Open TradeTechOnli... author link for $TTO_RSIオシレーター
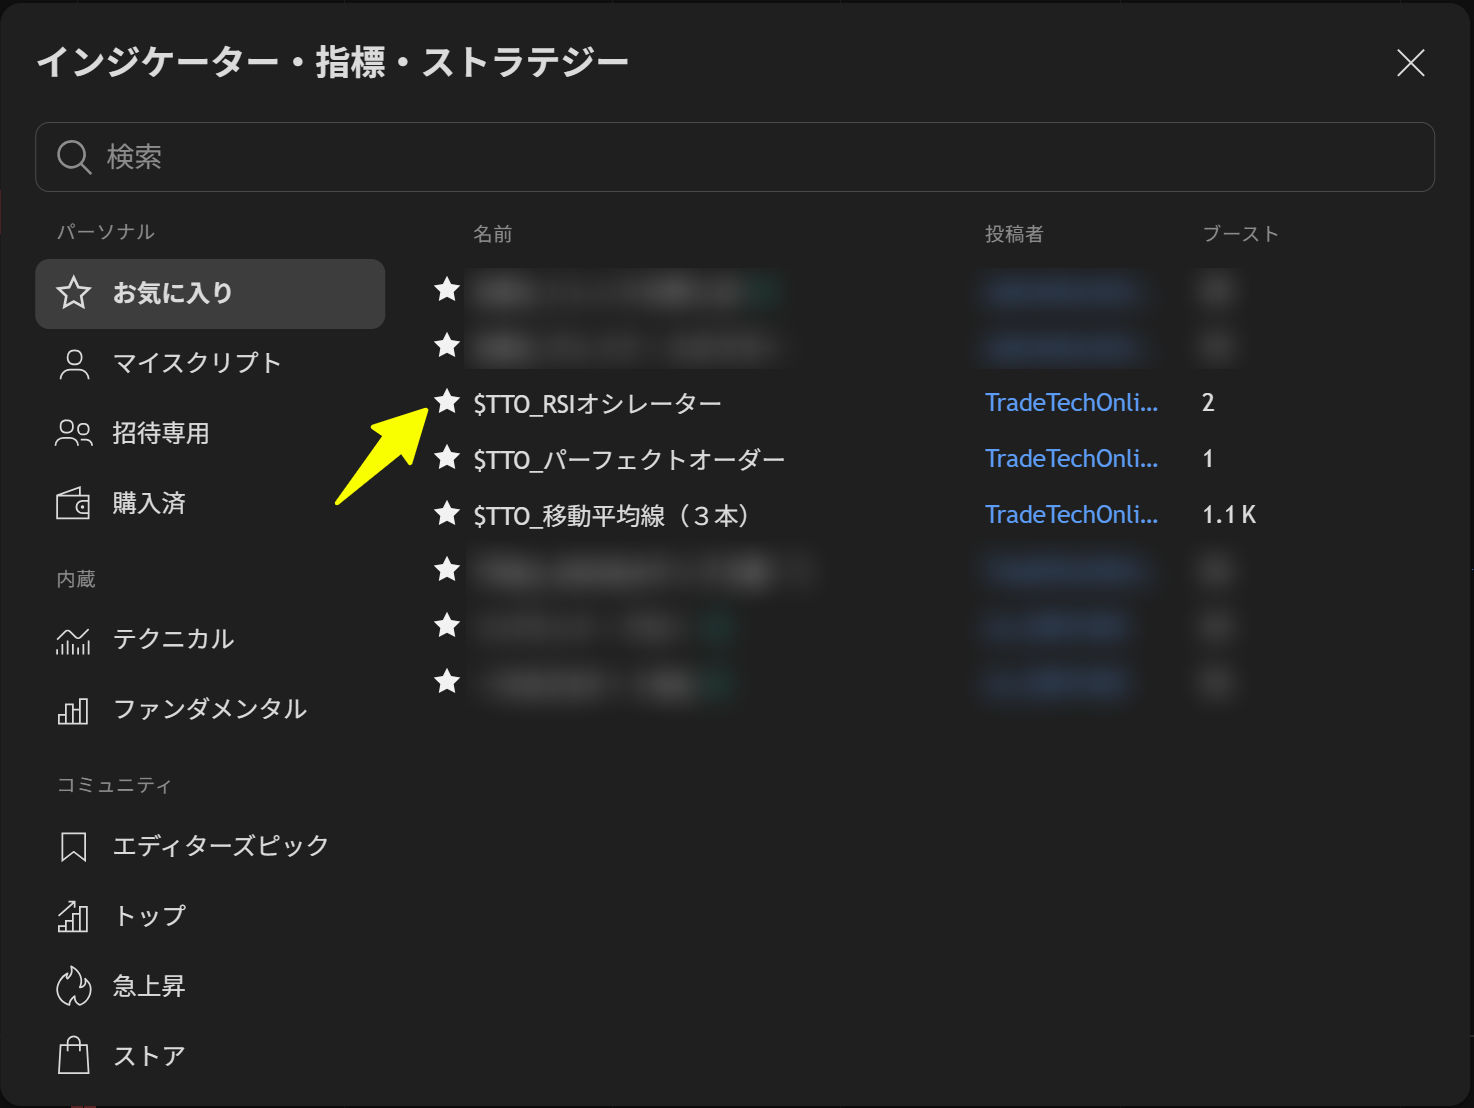 [x=1071, y=402]
